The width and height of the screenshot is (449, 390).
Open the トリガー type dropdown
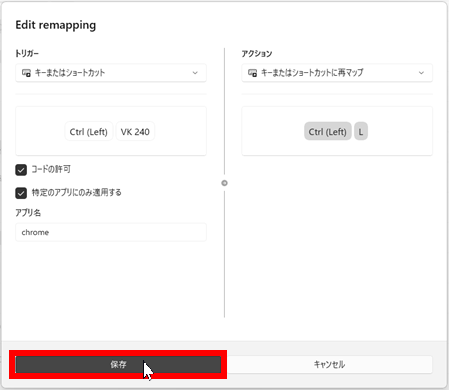[111, 73]
